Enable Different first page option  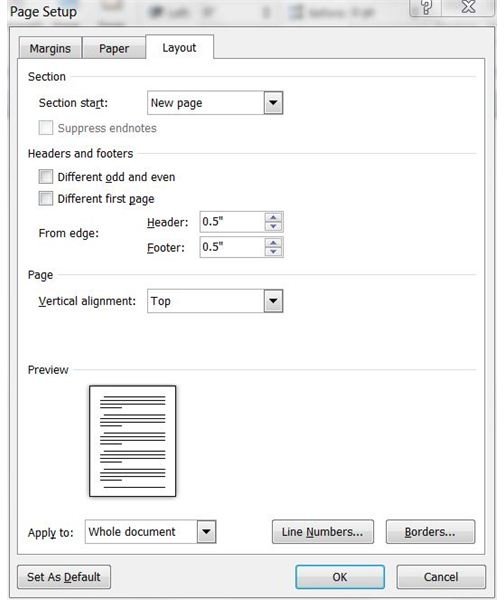46,199
